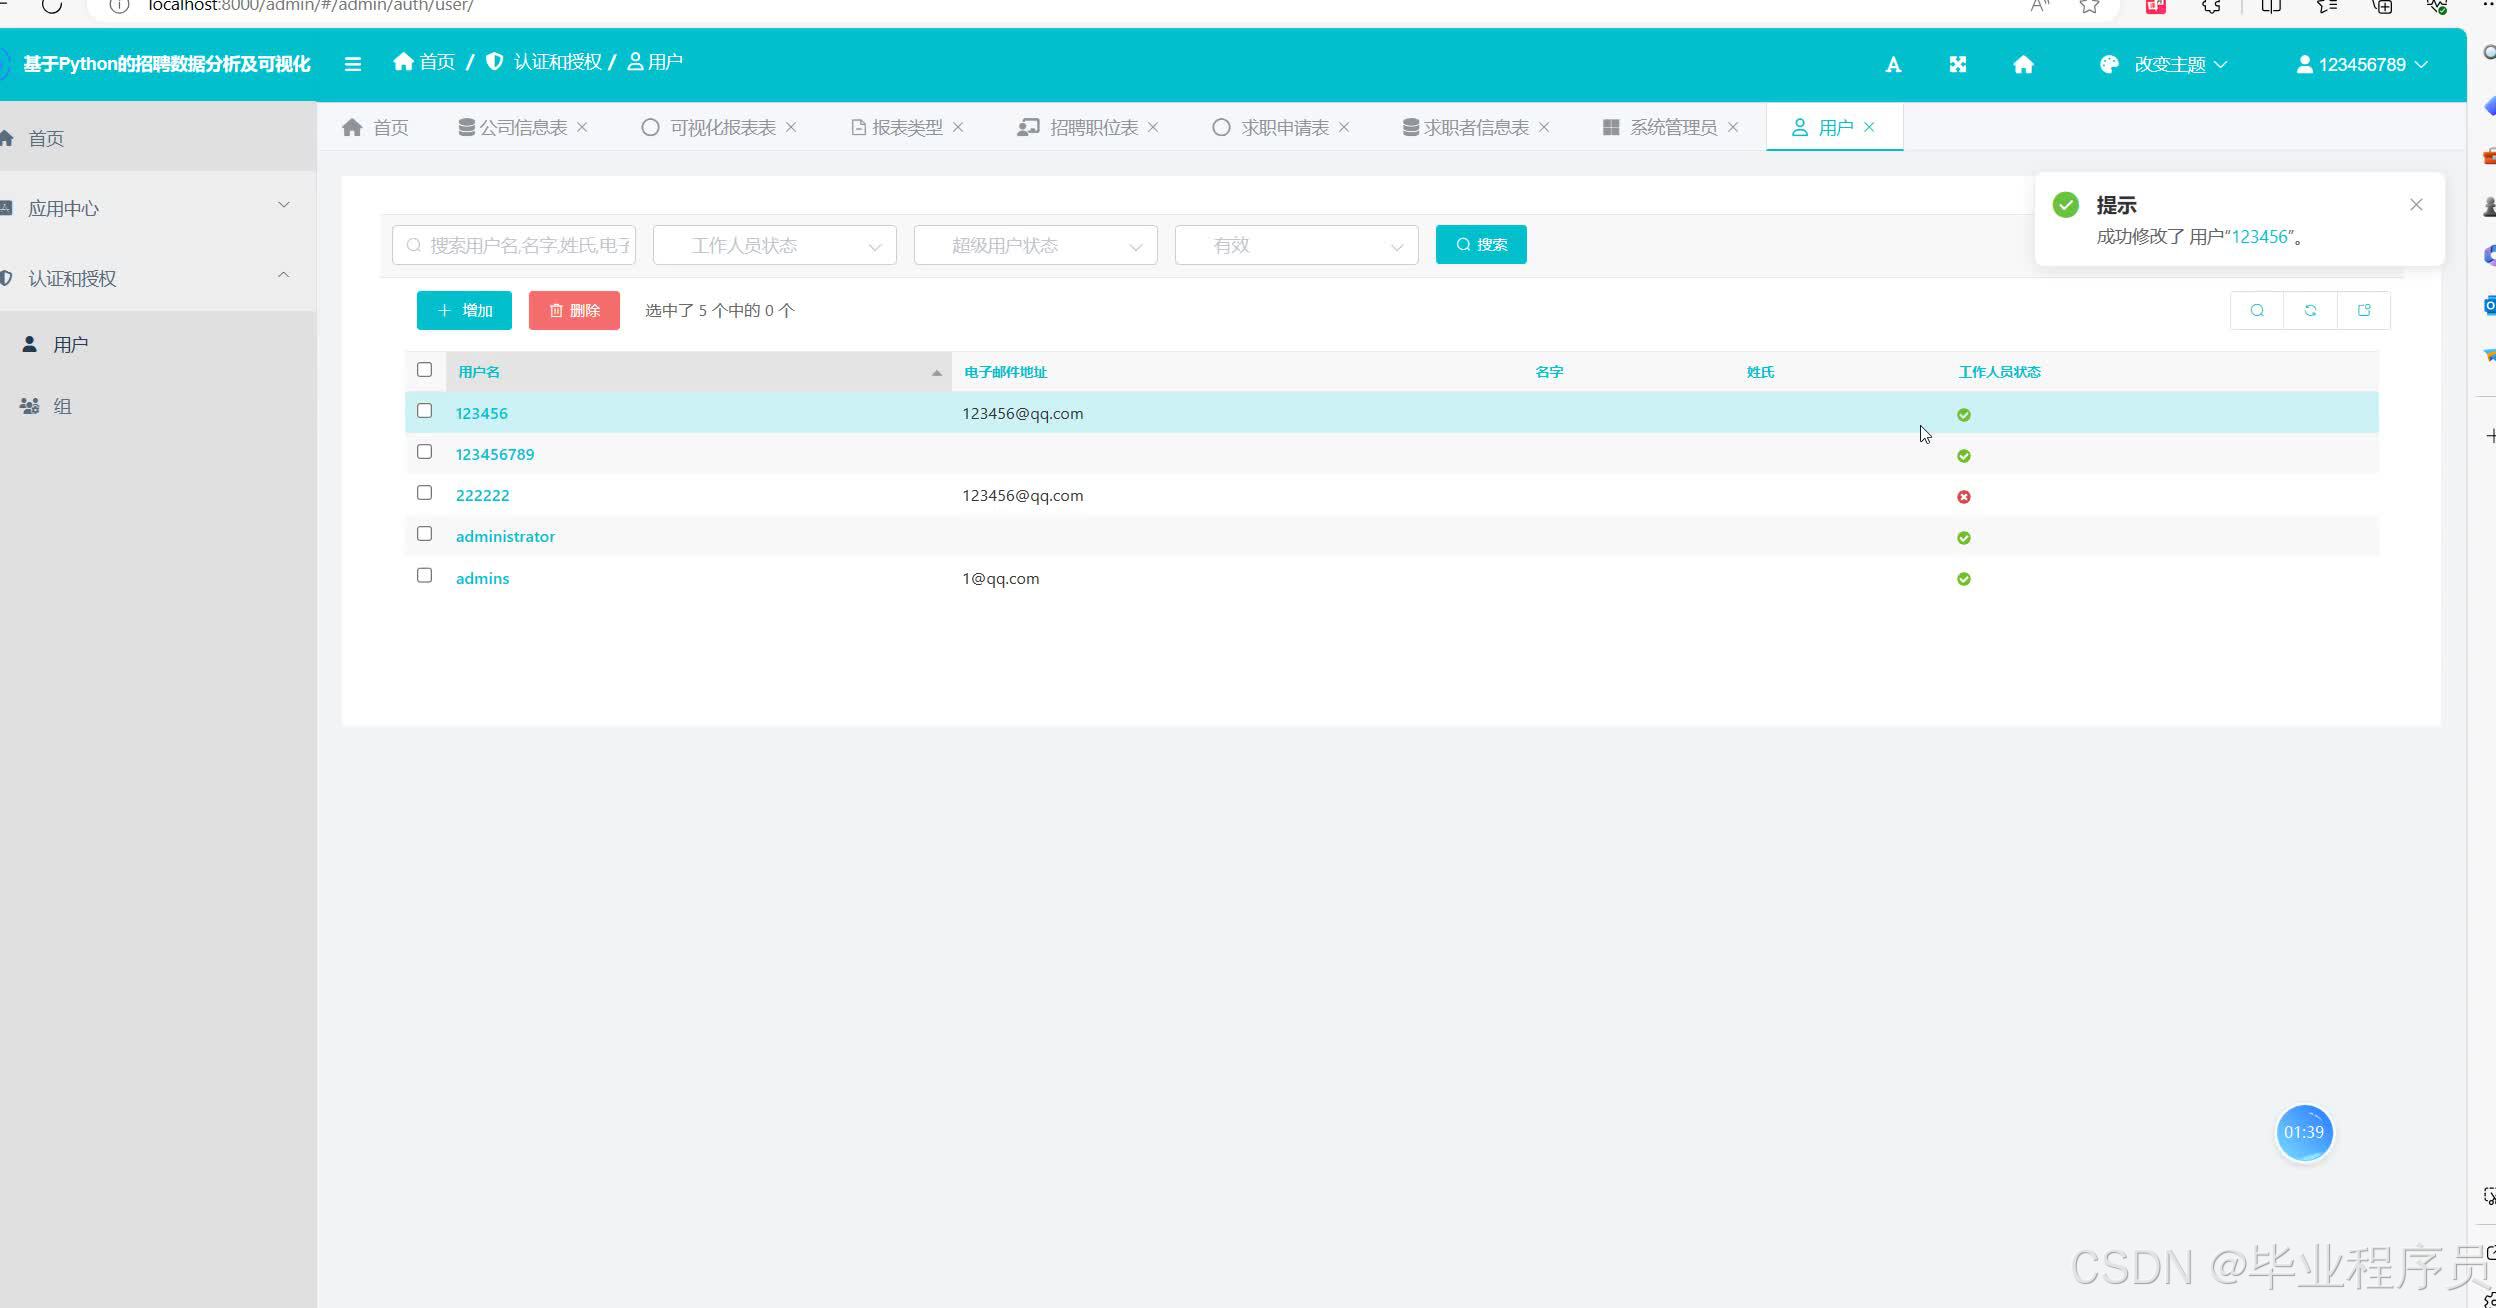Switch to the 招聘职位表 tab
The height and width of the screenshot is (1308, 2496).
[1078, 127]
